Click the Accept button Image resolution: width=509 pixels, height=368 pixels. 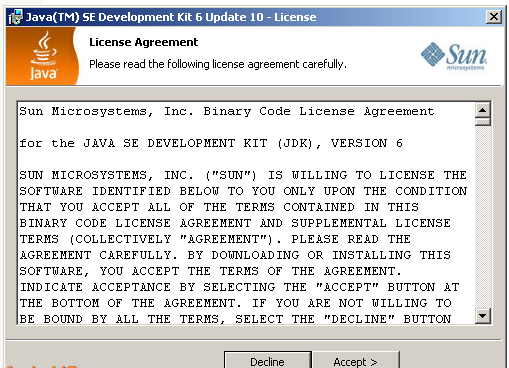pos(355,360)
